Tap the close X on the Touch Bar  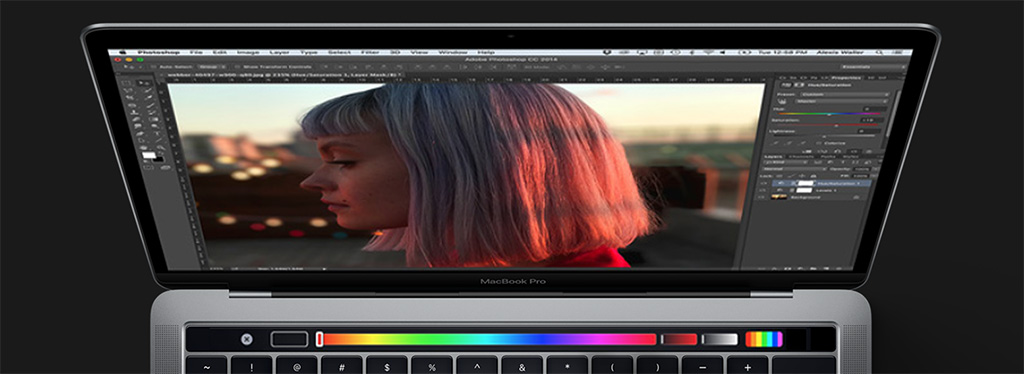247,339
